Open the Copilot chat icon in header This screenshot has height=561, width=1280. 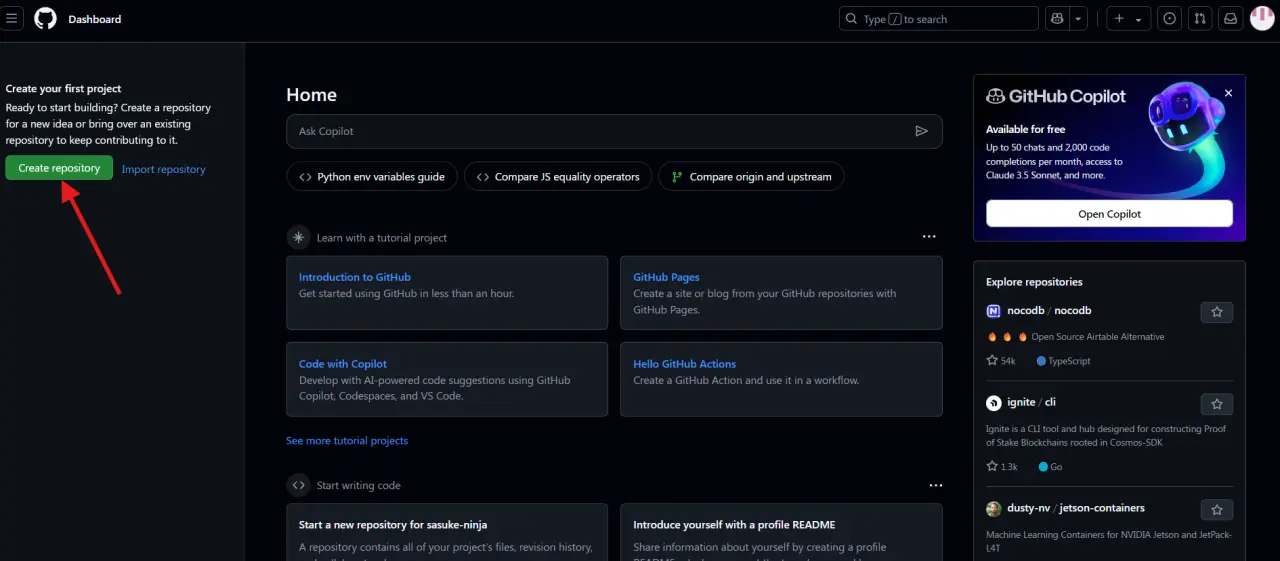click(1057, 19)
